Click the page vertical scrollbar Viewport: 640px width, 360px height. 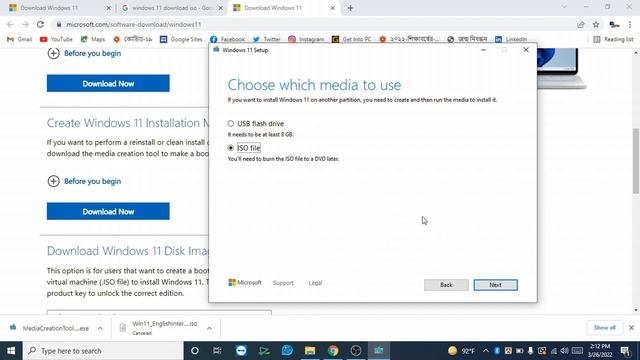(636, 161)
